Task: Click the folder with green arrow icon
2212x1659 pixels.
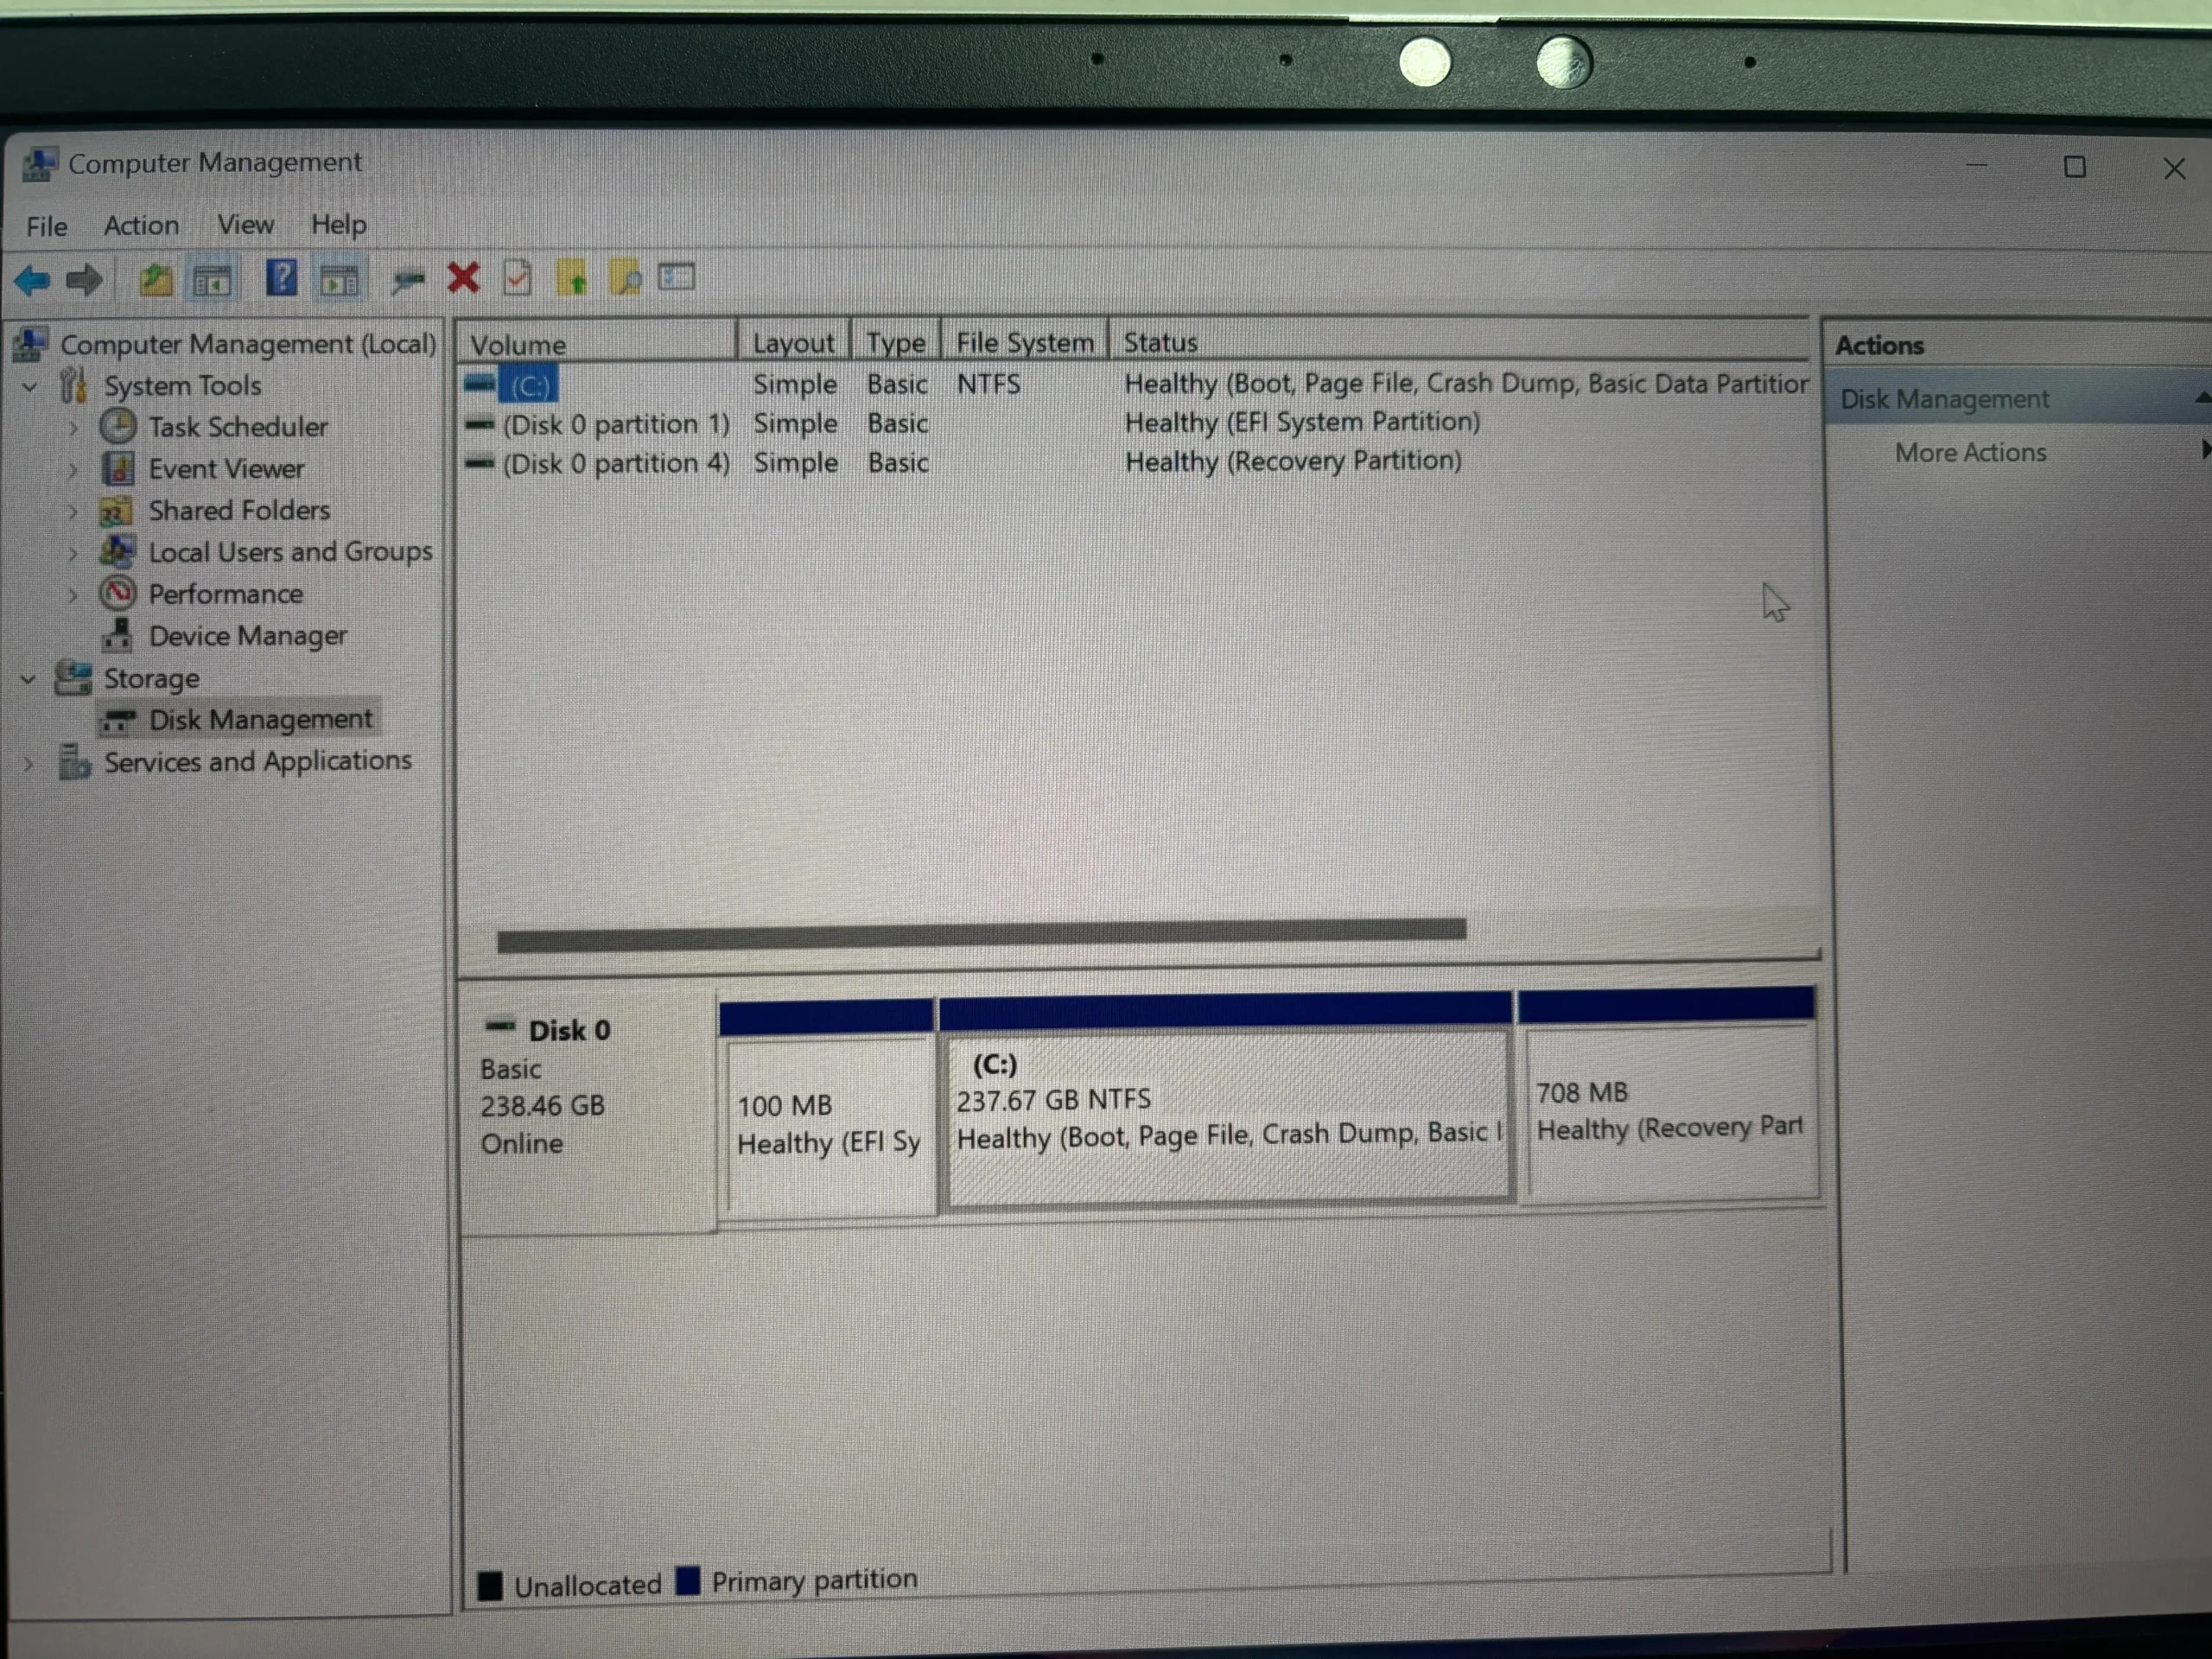Action: (572, 278)
